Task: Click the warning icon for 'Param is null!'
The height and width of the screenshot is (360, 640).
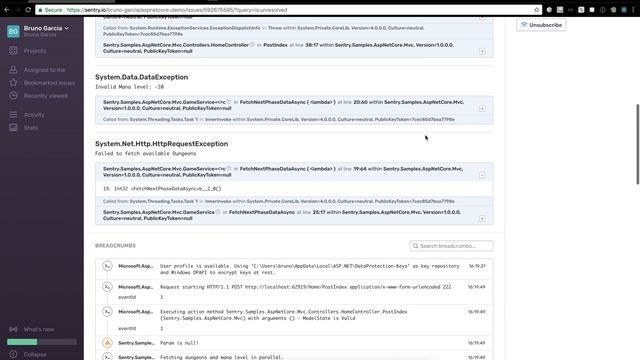Action: (107, 343)
